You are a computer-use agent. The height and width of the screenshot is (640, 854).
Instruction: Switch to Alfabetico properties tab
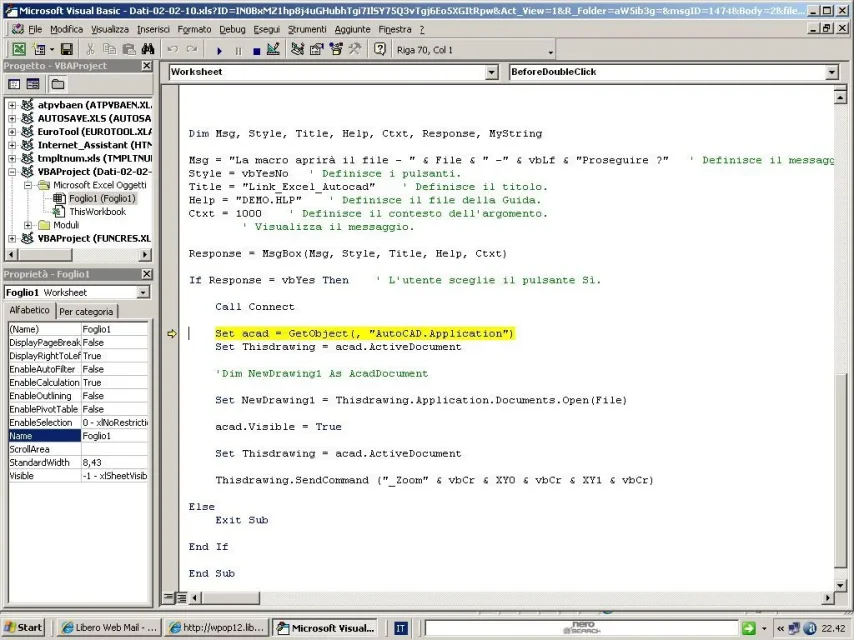coord(29,310)
